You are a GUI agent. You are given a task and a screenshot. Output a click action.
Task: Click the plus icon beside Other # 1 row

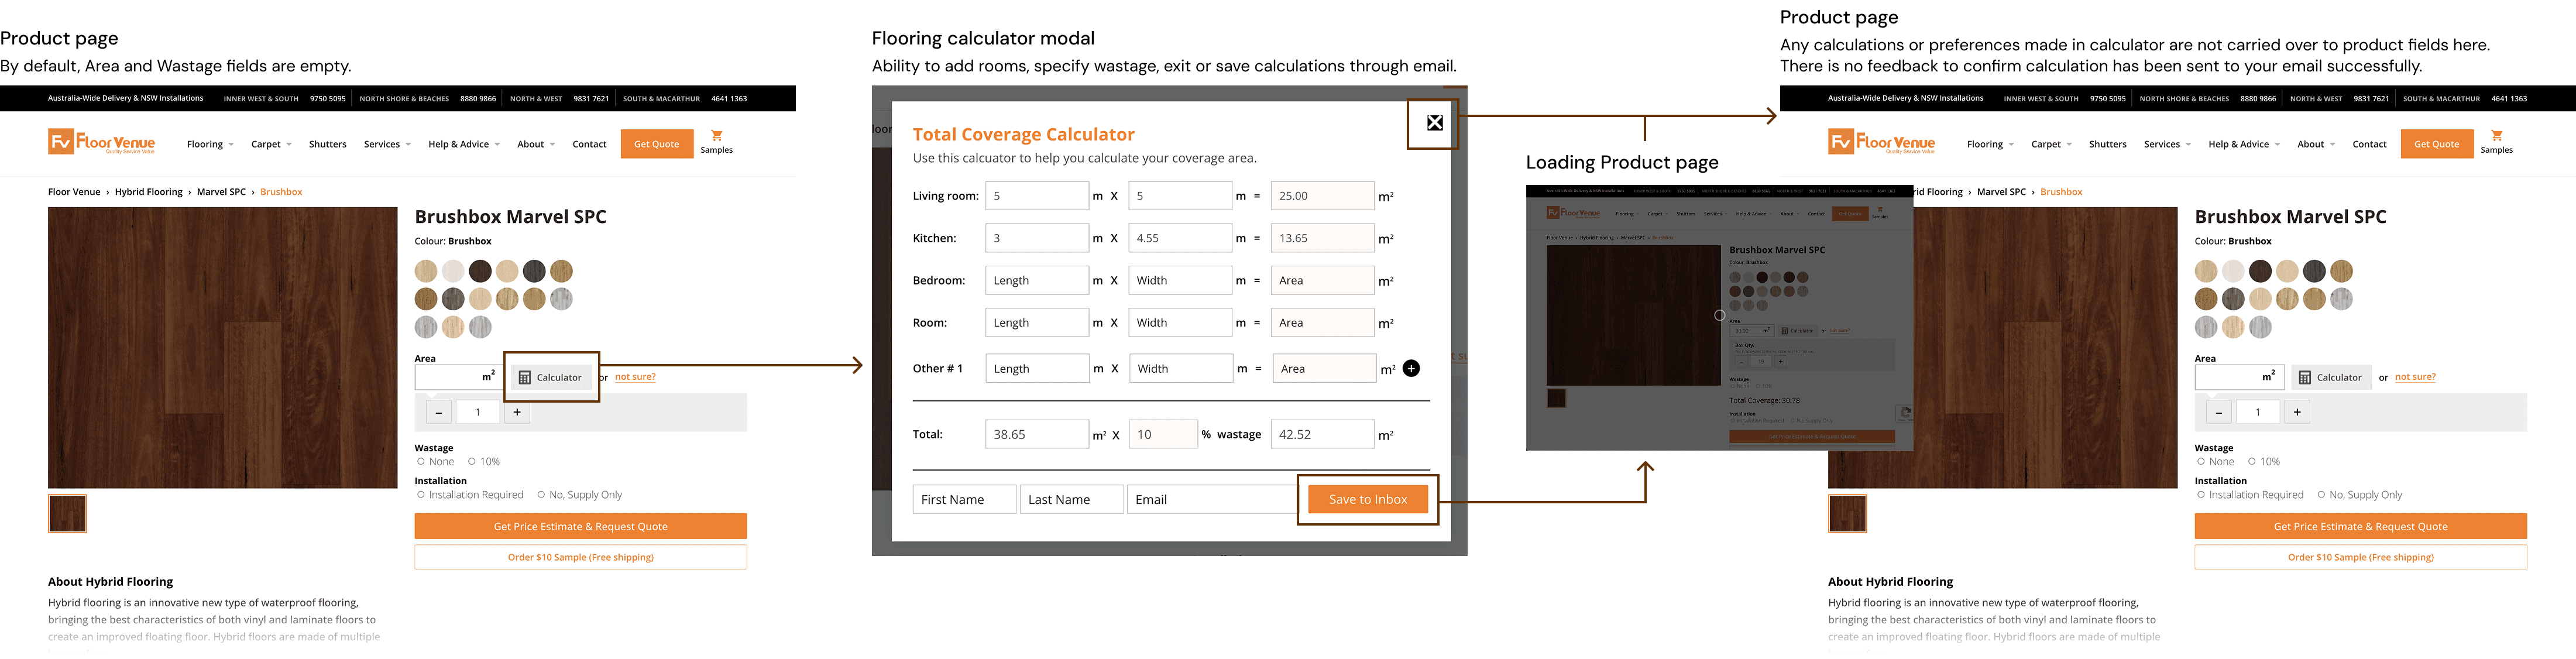(1411, 369)
